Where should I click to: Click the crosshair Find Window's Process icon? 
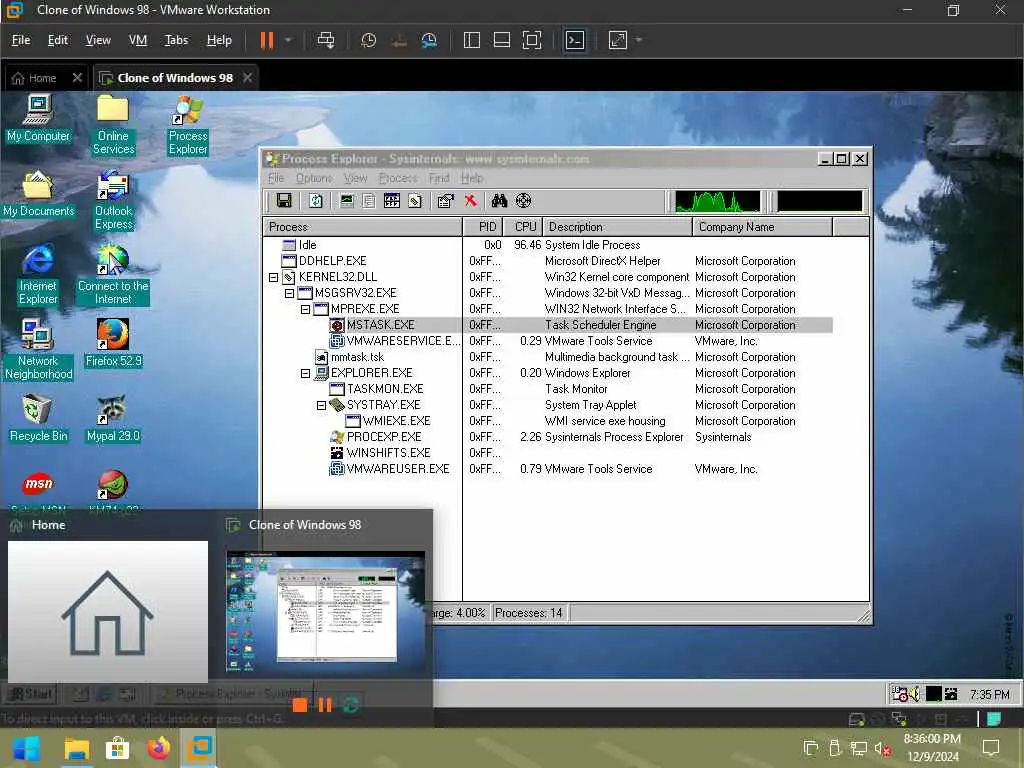[x=524, y=200]
